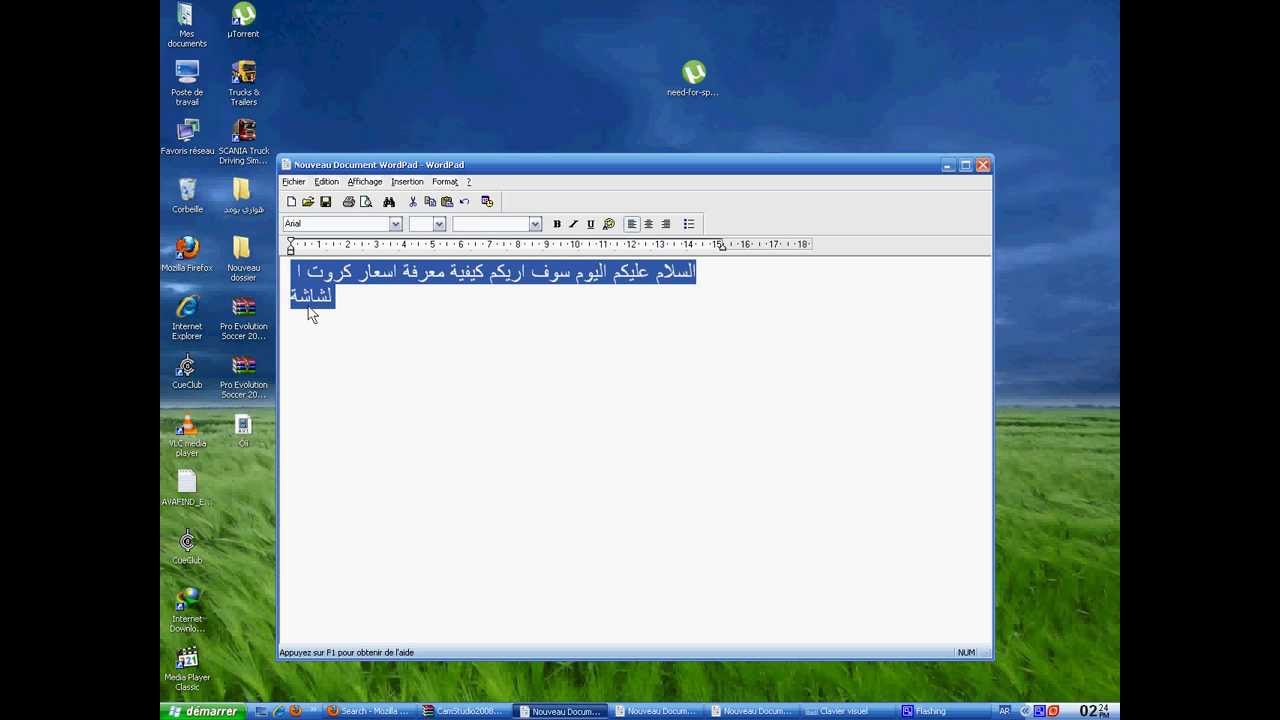Screen dimensions: 1280x720
Task: Copy the selection using toolbar icon
Action: pyautogui.click(x=430, y=202)
